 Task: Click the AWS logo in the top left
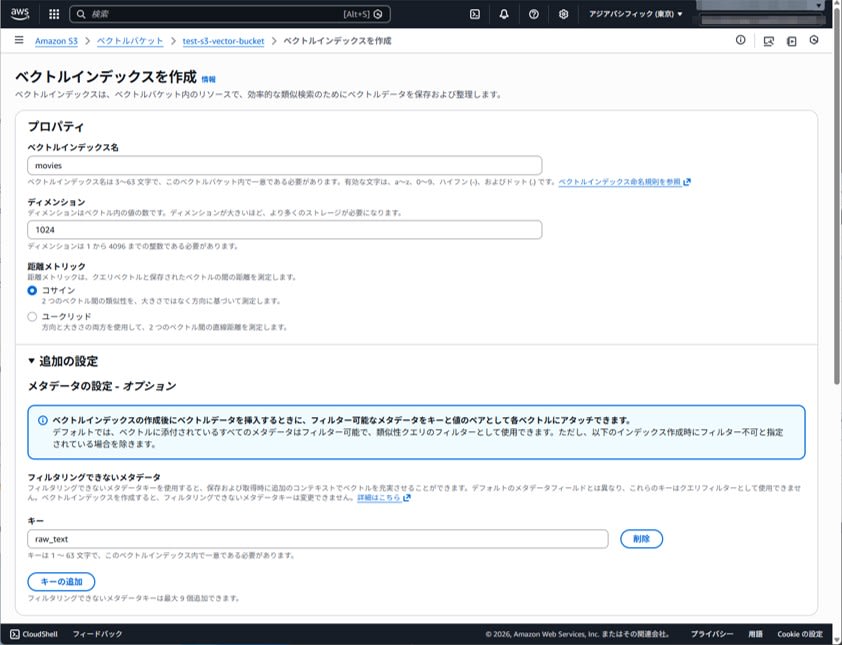(21, 14)
